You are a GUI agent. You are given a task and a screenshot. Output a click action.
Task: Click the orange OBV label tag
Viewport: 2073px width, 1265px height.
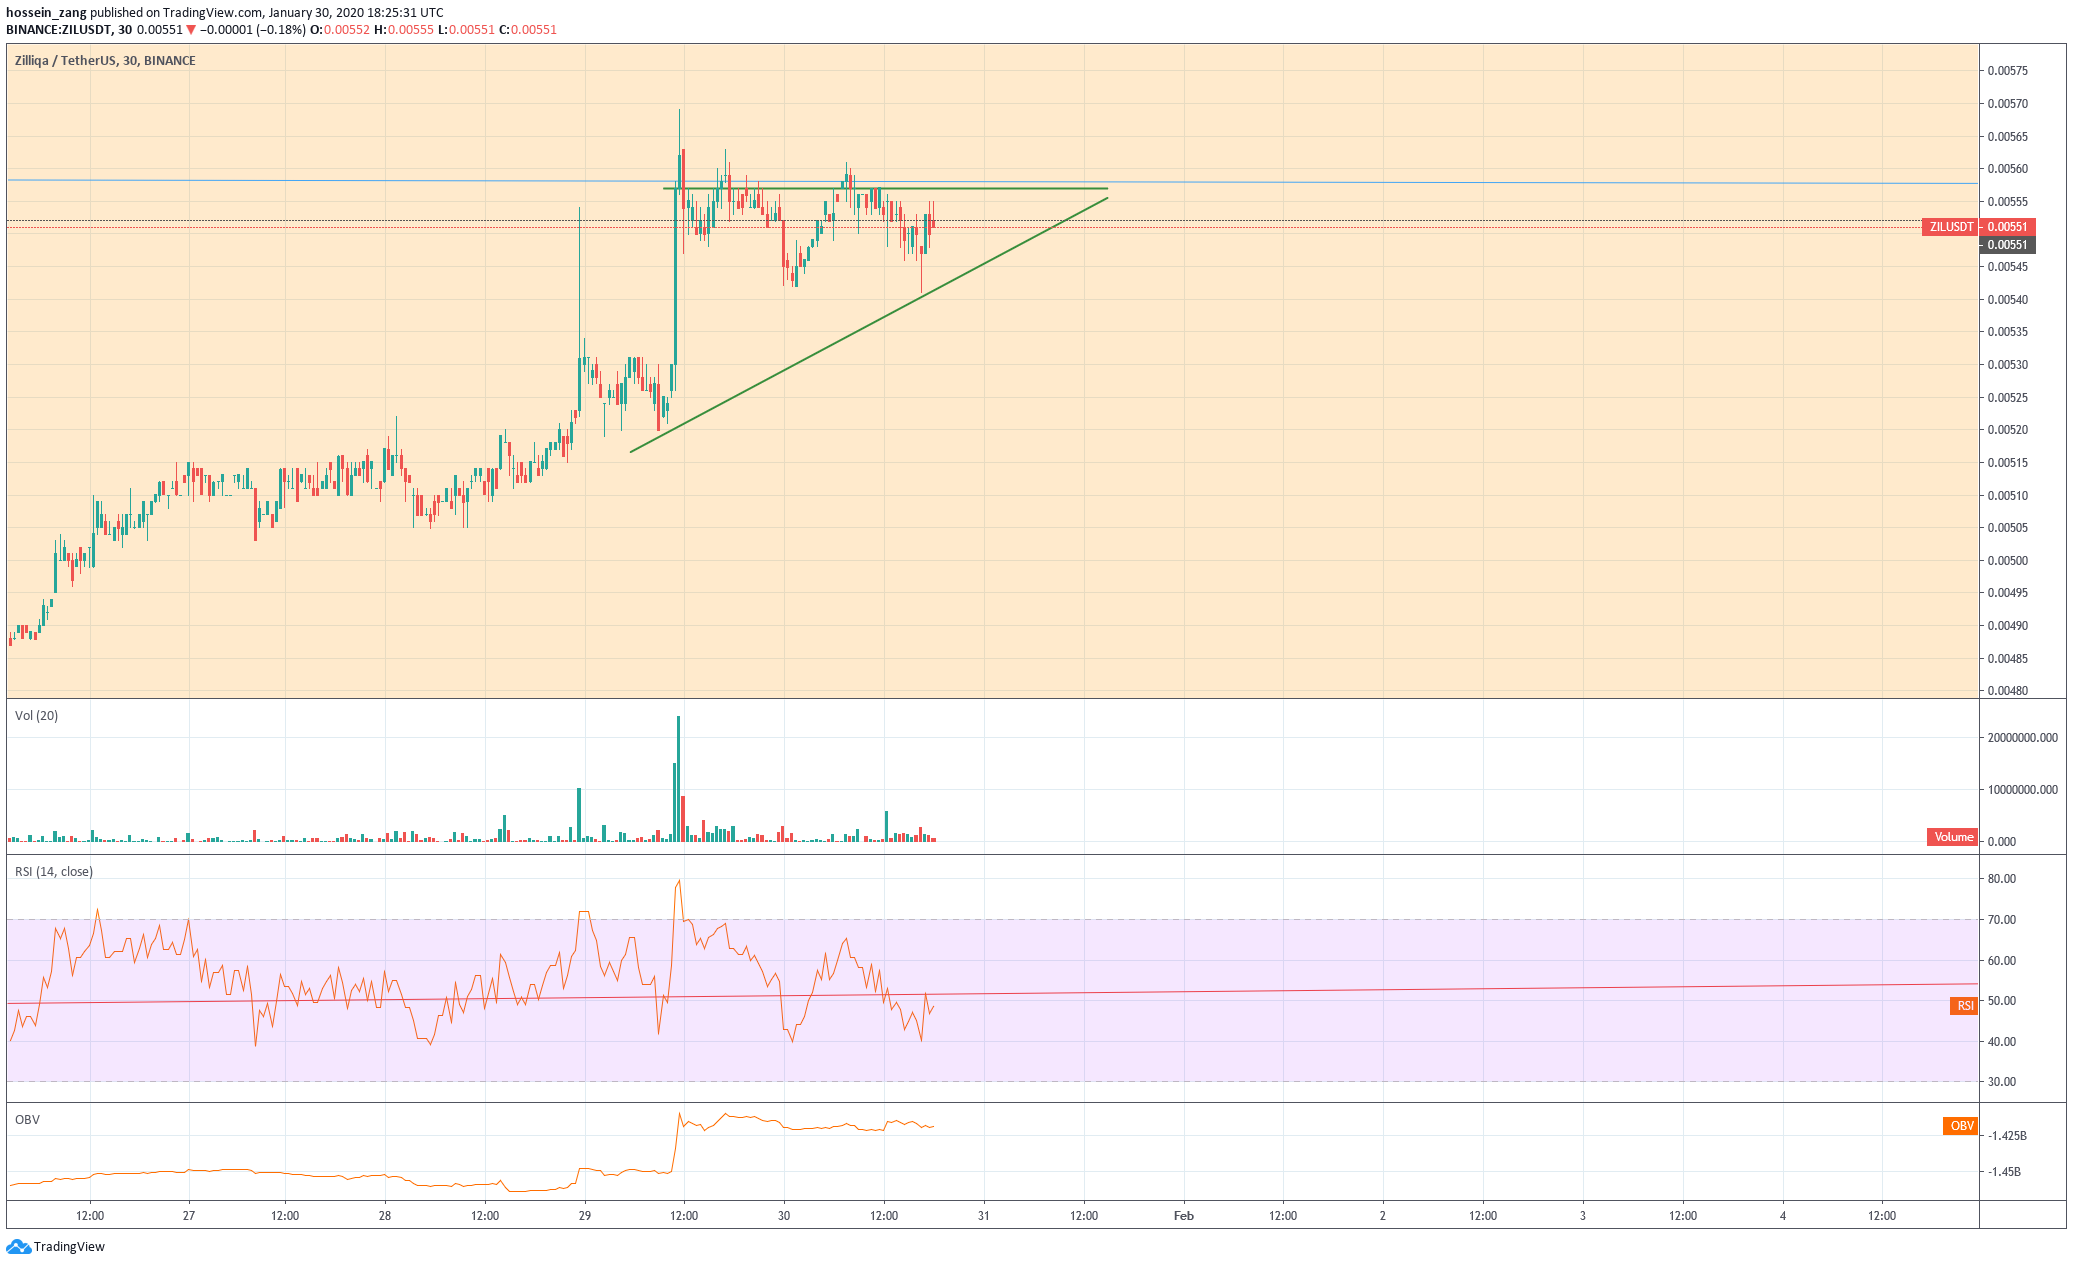point(1961,1126)
